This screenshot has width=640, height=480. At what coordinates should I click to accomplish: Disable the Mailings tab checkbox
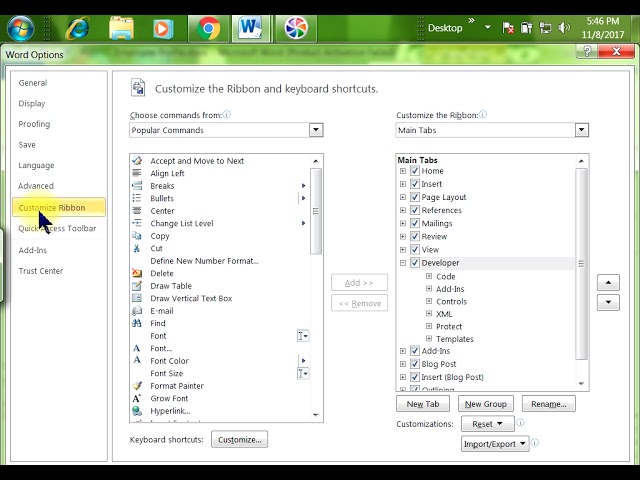coord(415,223)
